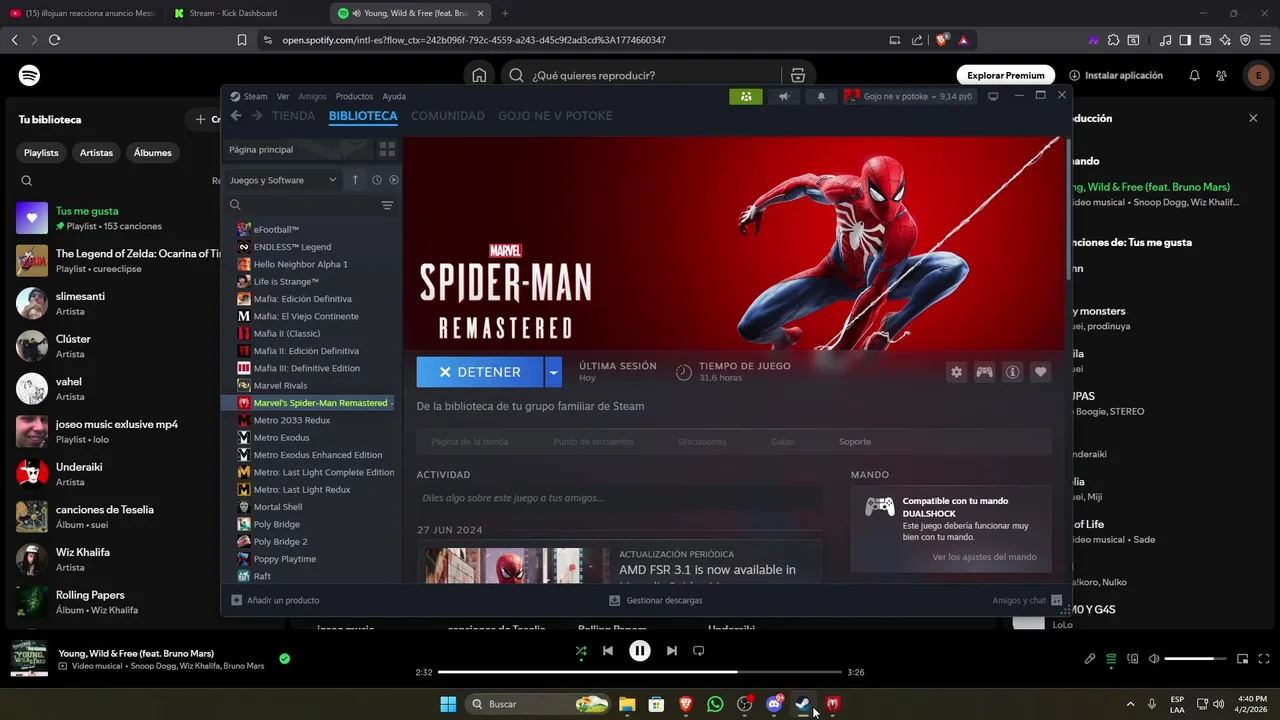Adjust Spotify volume slider
Image resolution: width=1280 pixels, height=720 pixels.
coord(1195,659)
